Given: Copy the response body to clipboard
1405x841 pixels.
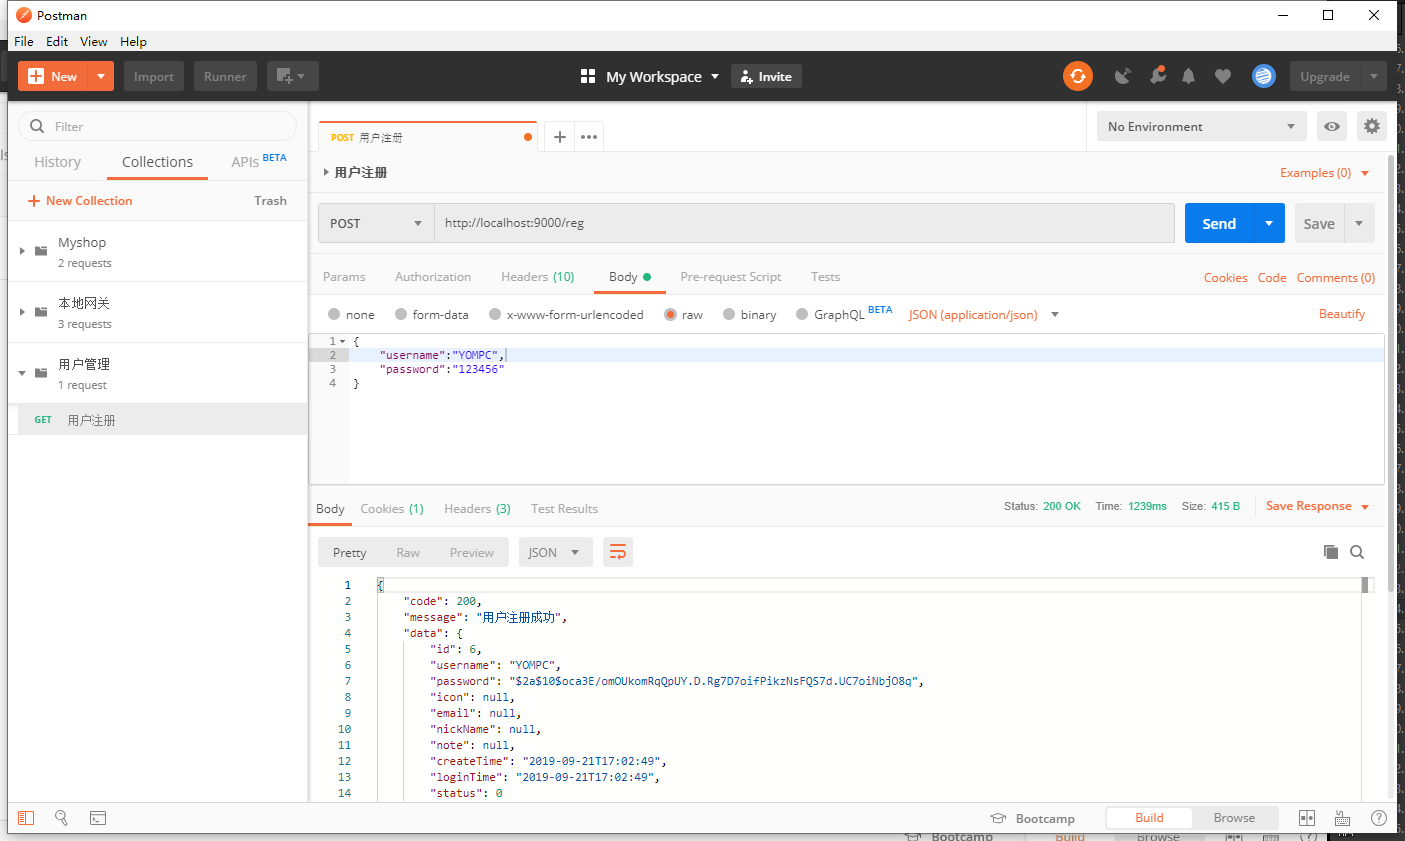Looking at the screenshot, I should point(1330,552).
